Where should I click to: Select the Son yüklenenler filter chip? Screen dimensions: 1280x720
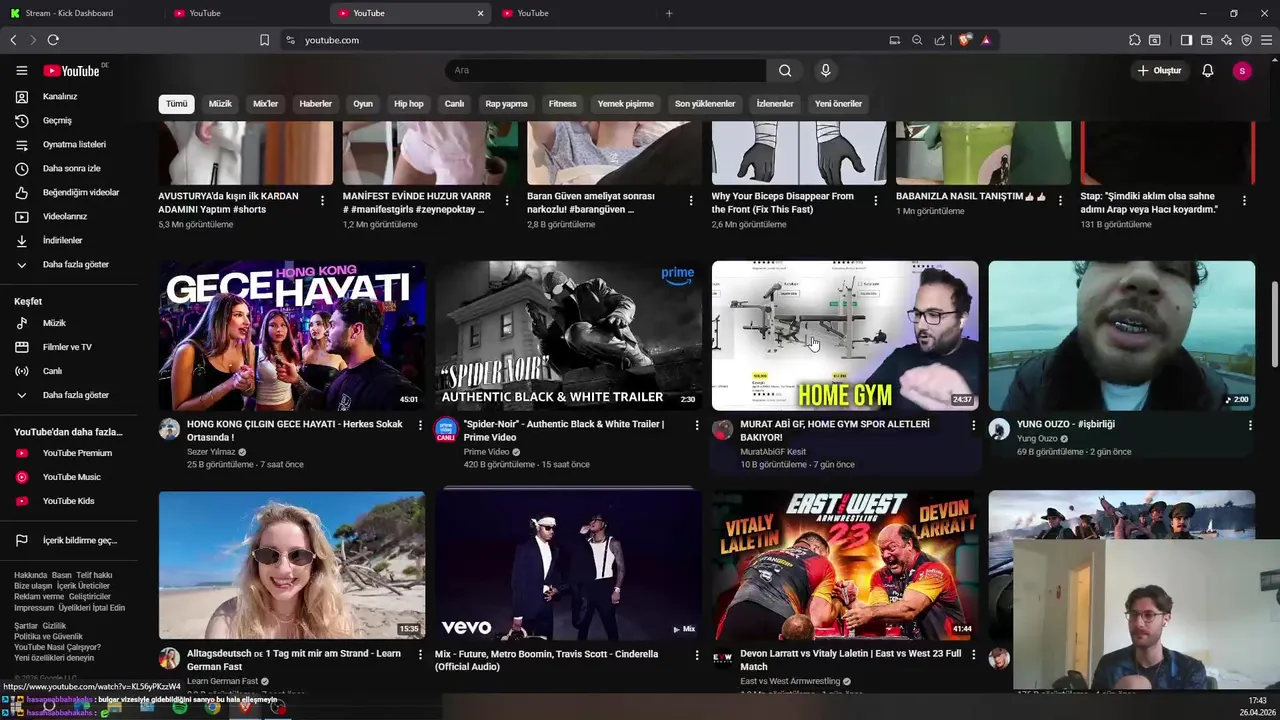click(x=705, y=104)
